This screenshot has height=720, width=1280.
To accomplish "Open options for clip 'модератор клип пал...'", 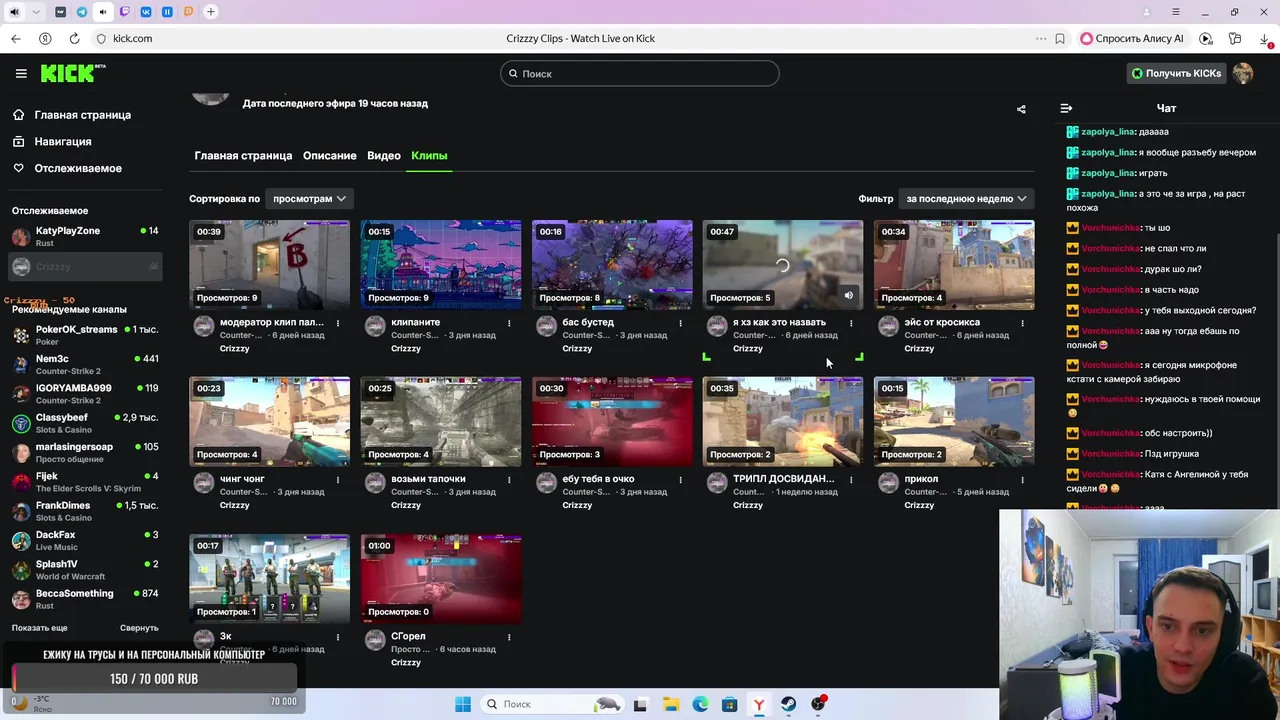I will coord(338,323).
